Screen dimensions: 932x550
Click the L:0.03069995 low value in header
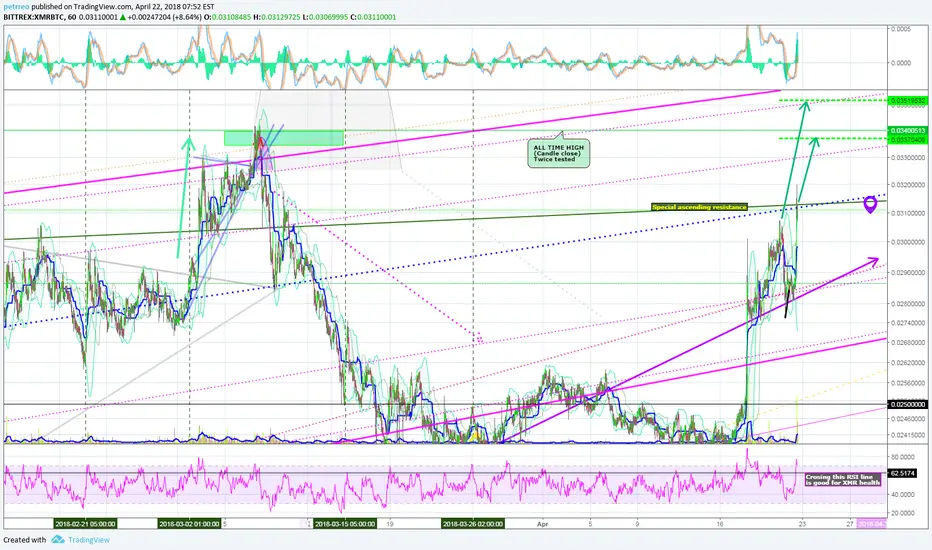point(325,17)
